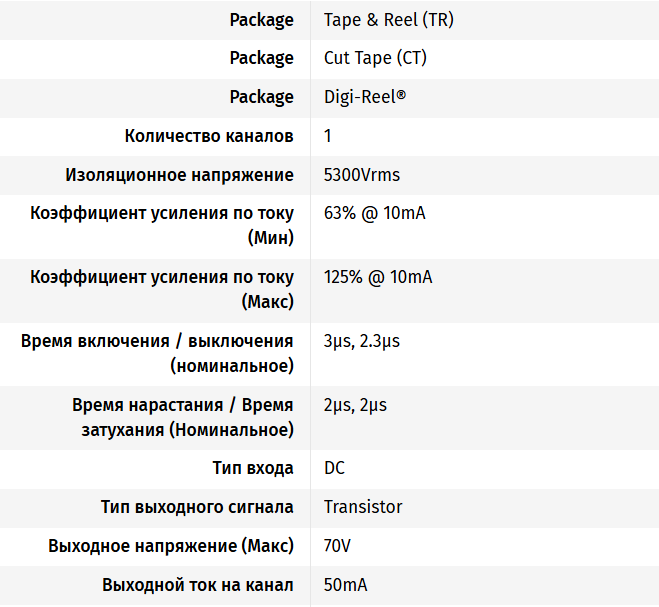
Task: Select the 50mA output current value
Action: pos(345,585)
